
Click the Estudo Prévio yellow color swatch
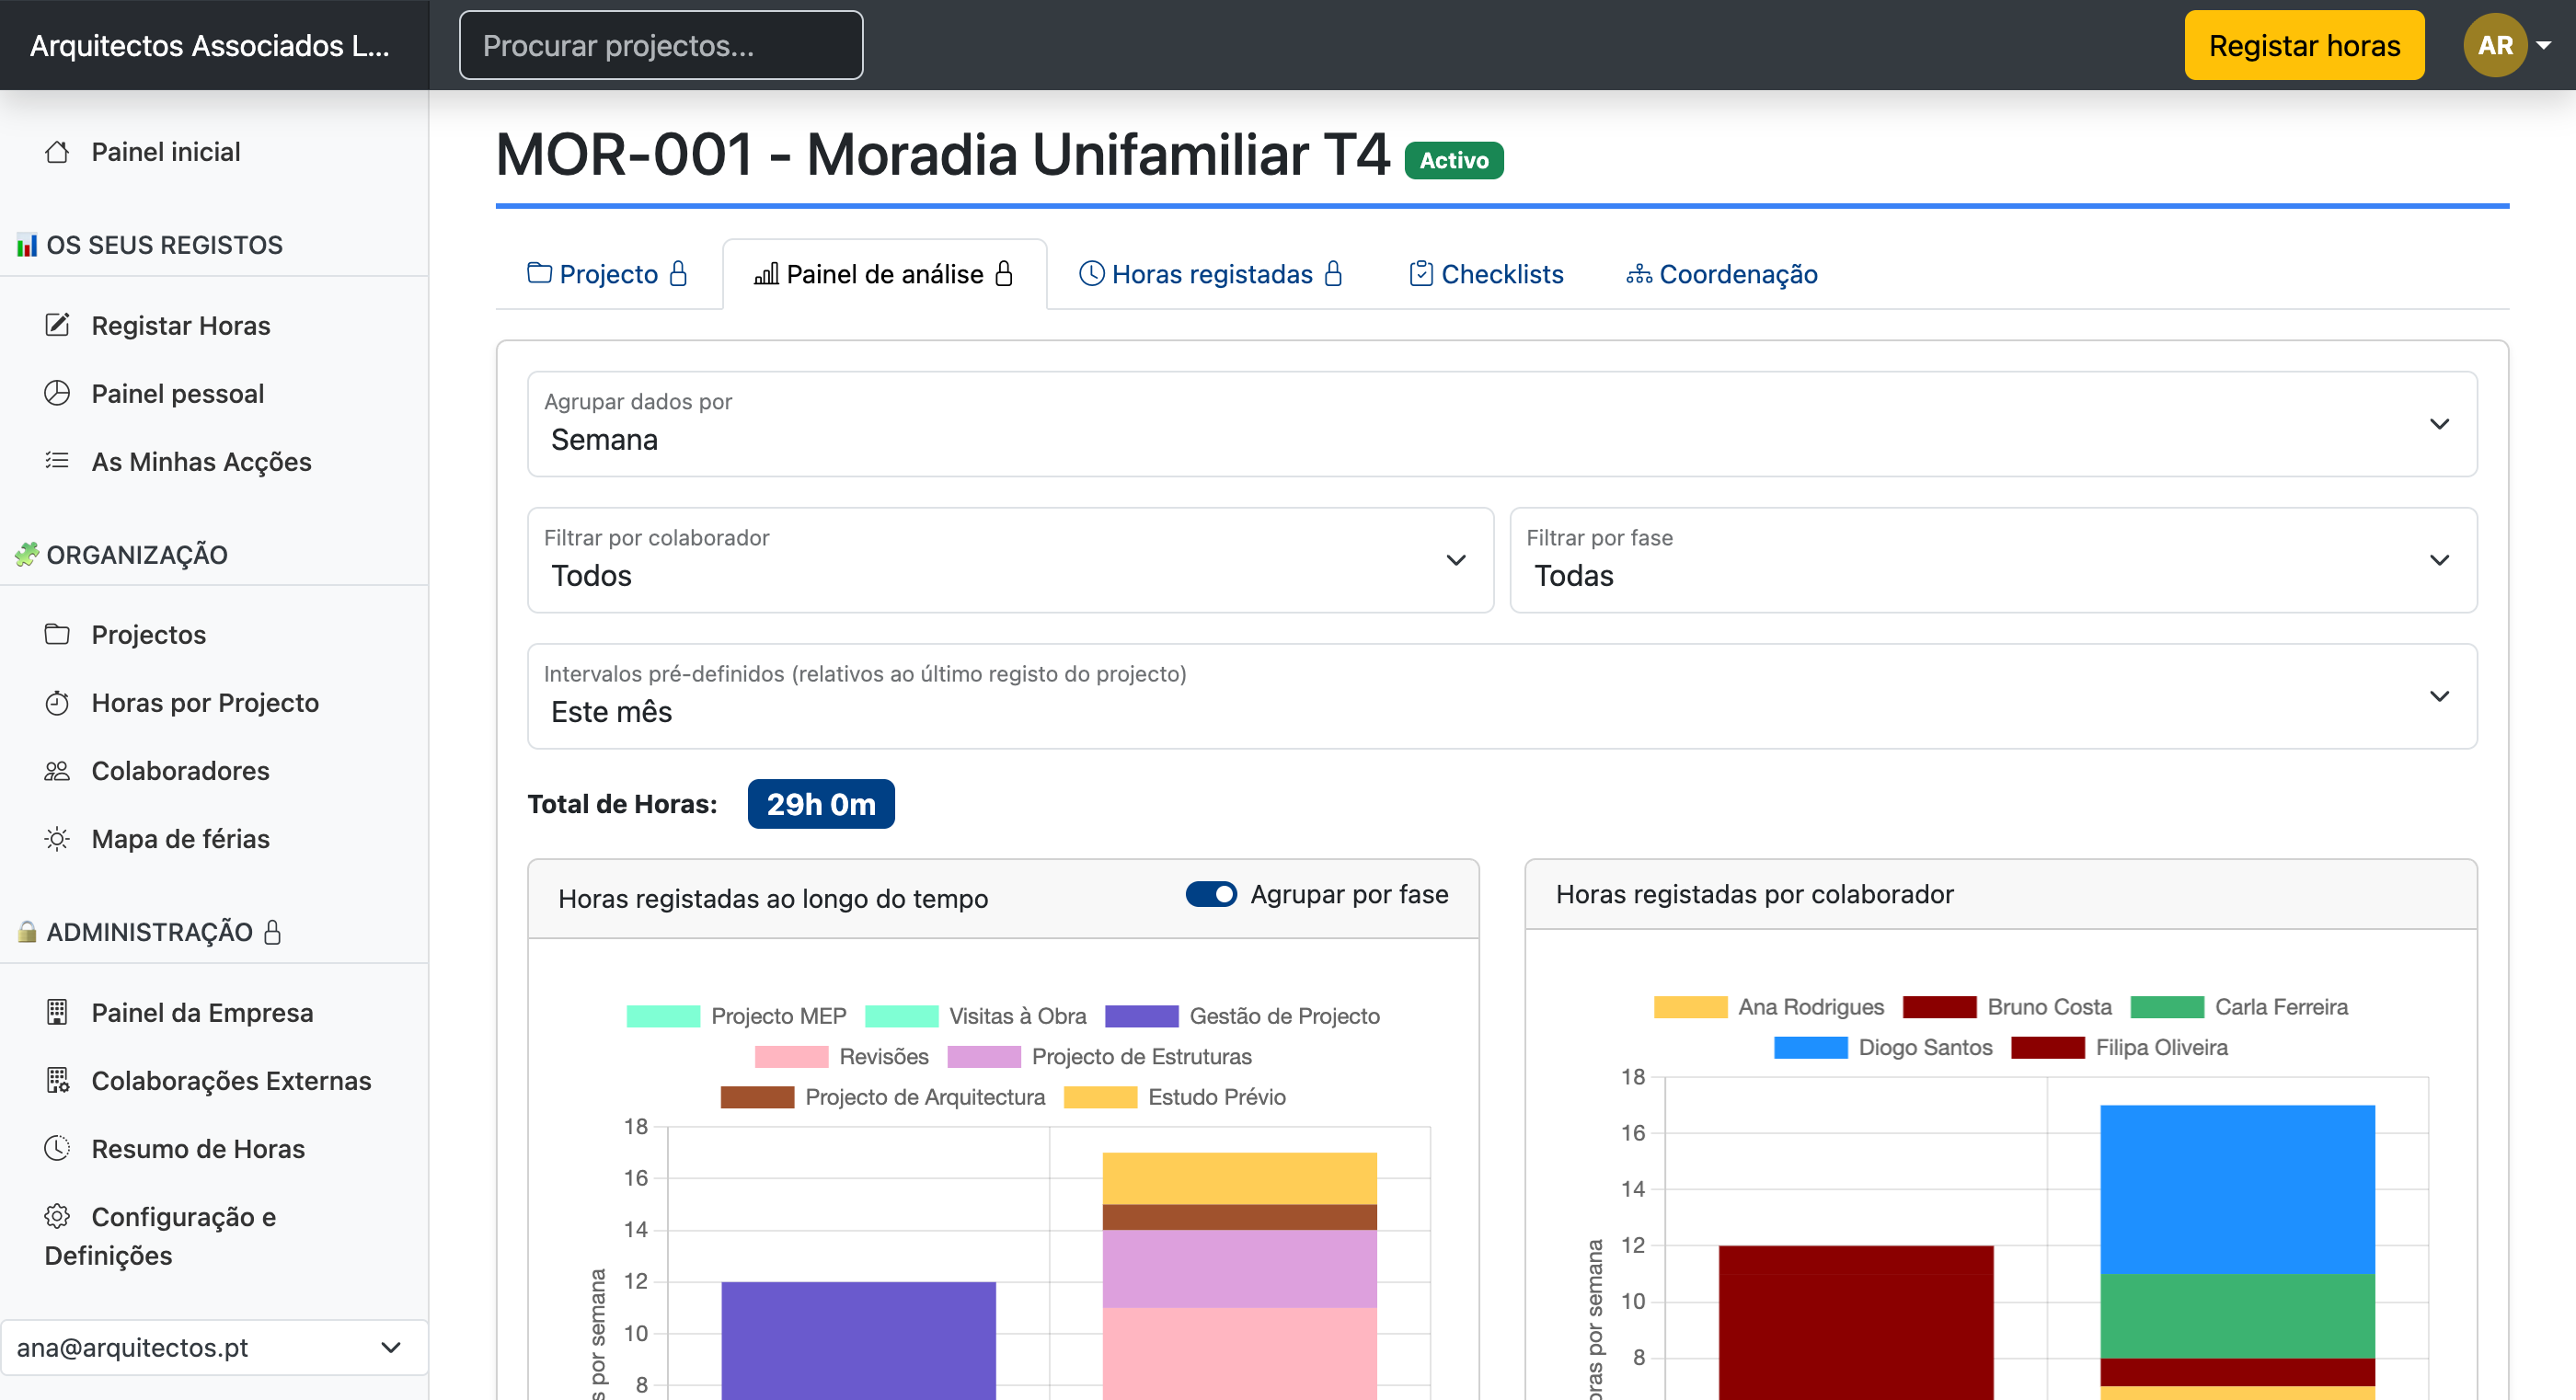1100,1097
